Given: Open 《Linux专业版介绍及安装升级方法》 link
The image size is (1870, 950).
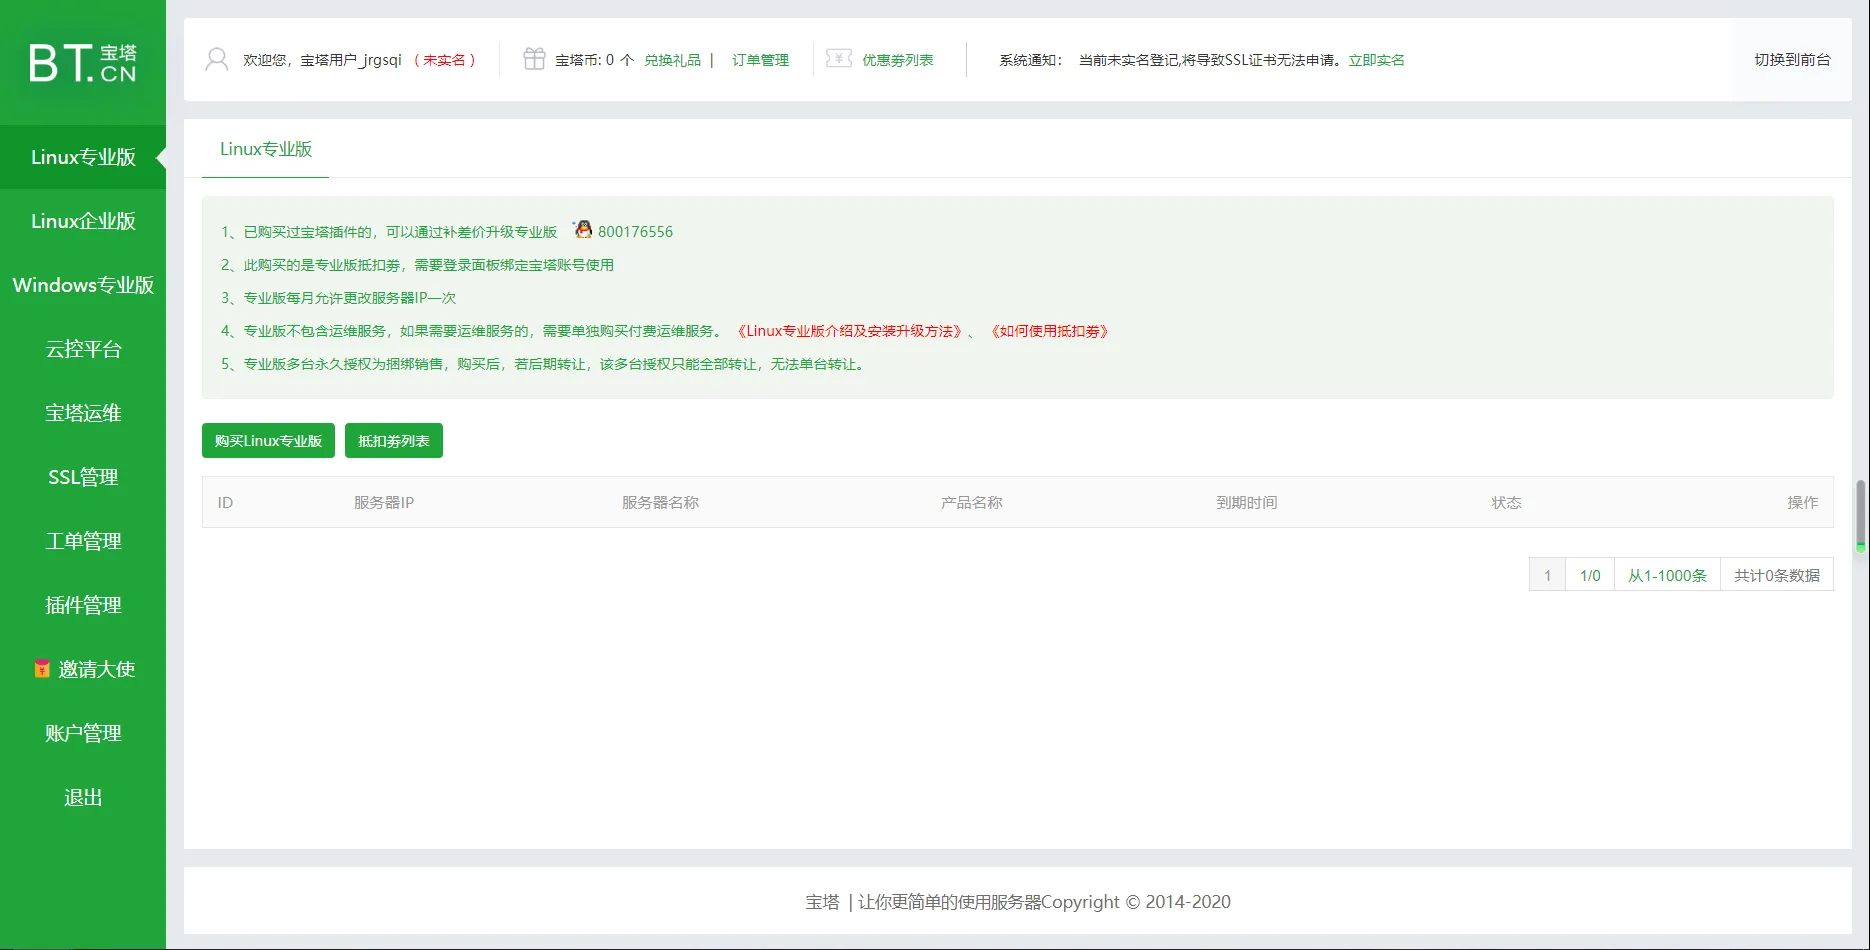Looking at the screenshot, I should (x=847, y=330).
